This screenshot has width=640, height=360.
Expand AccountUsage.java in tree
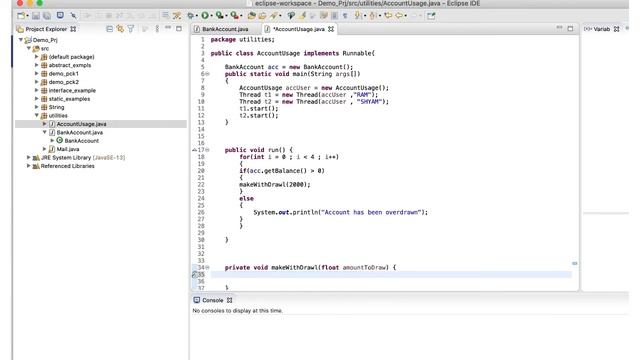pyautogui.click(x=45, y=124)
